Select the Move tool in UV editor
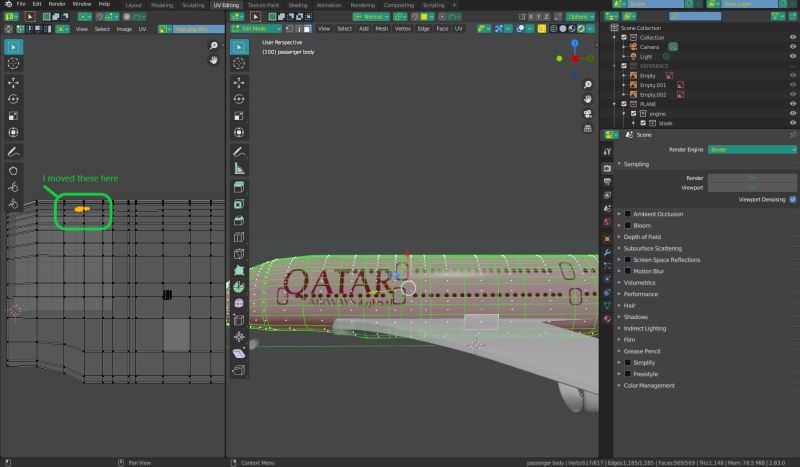Image resolution: width=800 pixels, height=467 pixels. 13,83
